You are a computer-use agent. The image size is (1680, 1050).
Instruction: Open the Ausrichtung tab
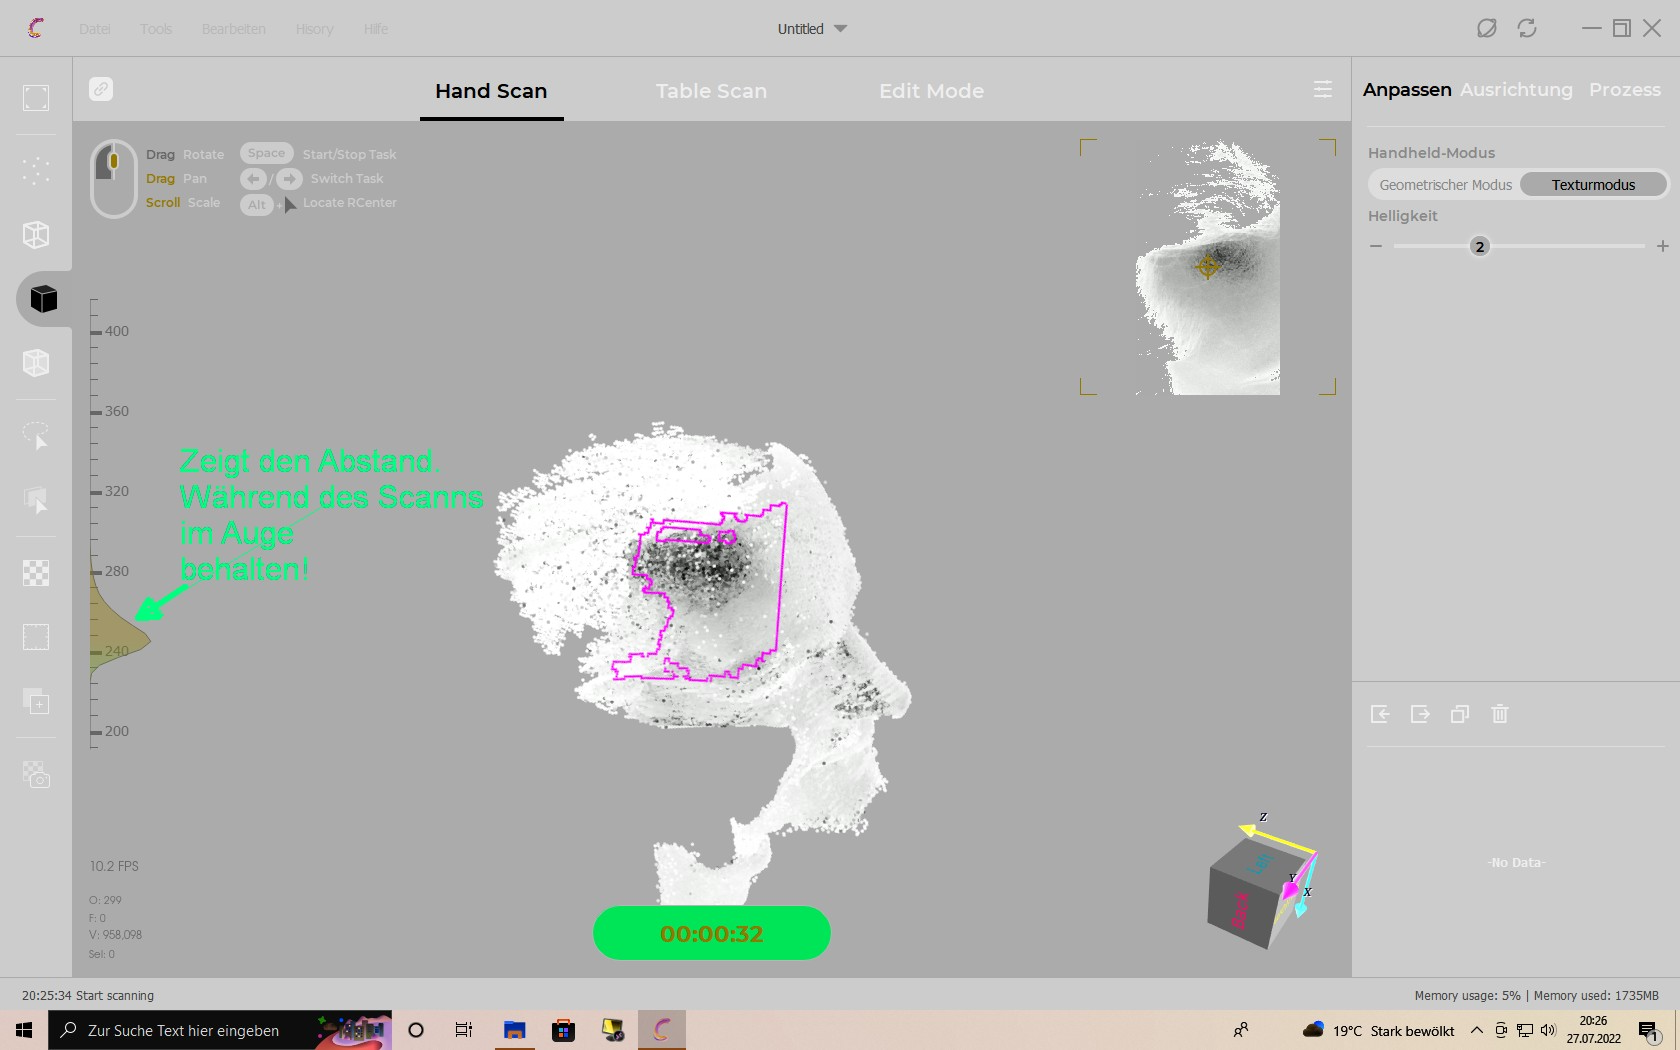click(x=1516, y=90)
